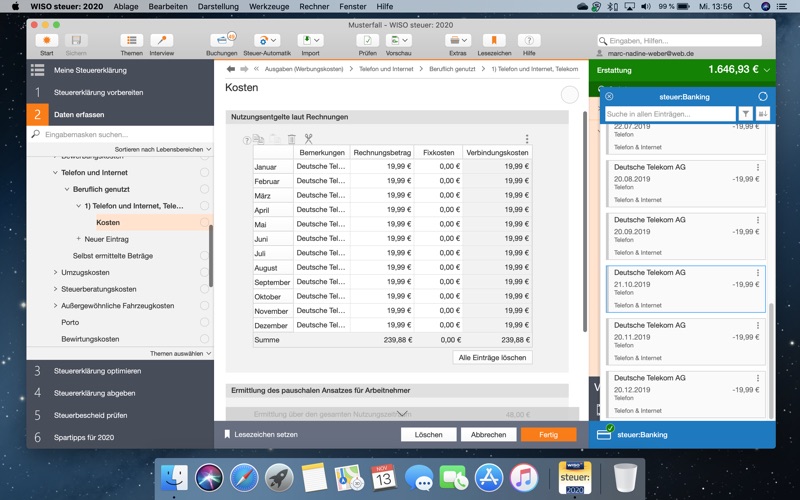The width and height of the screenshot is (800, 500).
Task: Click the Hilfe question mark toolbar icon
Action: pyautogui.click(x=529, y=40)
